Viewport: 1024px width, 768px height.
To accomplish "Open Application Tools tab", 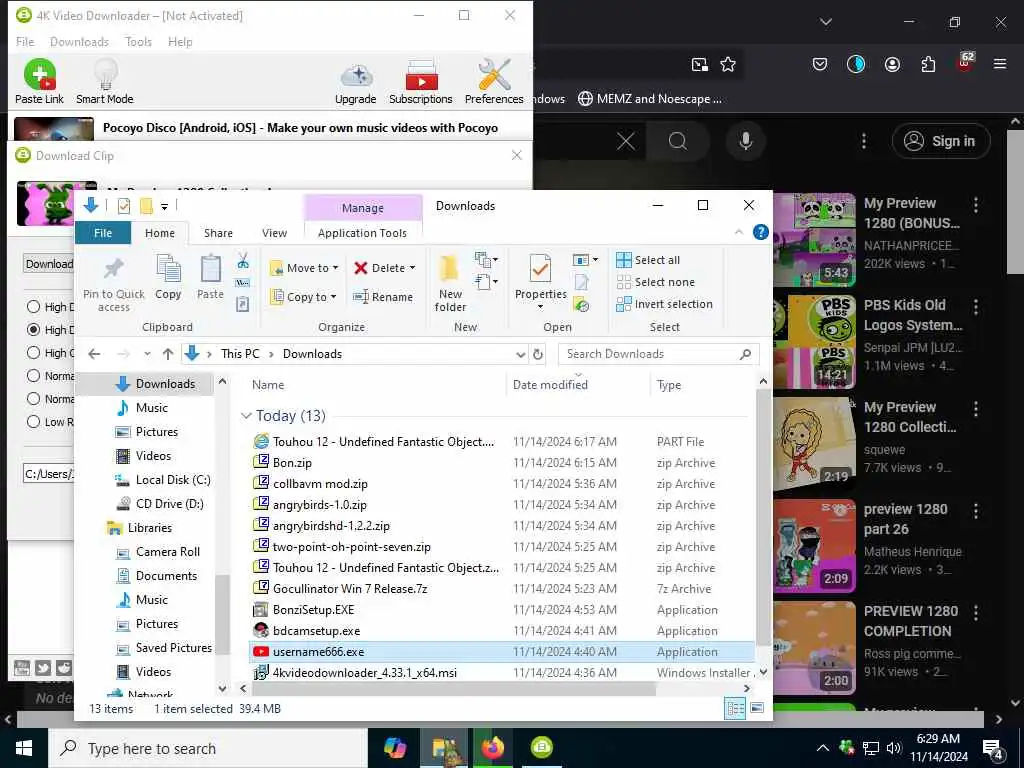I will (x=362, y=233).
